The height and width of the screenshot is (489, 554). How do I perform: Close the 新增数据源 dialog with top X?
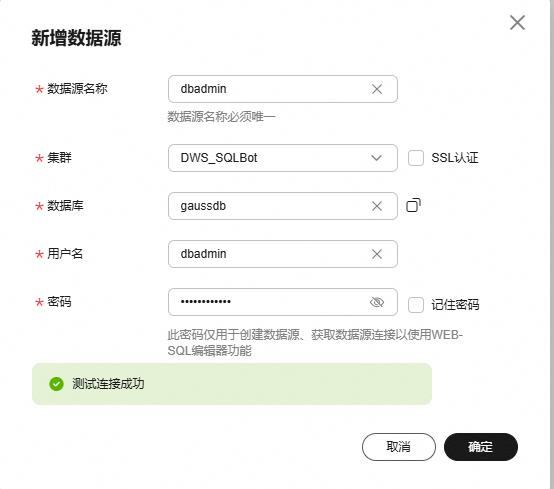(x=517, y=23)
